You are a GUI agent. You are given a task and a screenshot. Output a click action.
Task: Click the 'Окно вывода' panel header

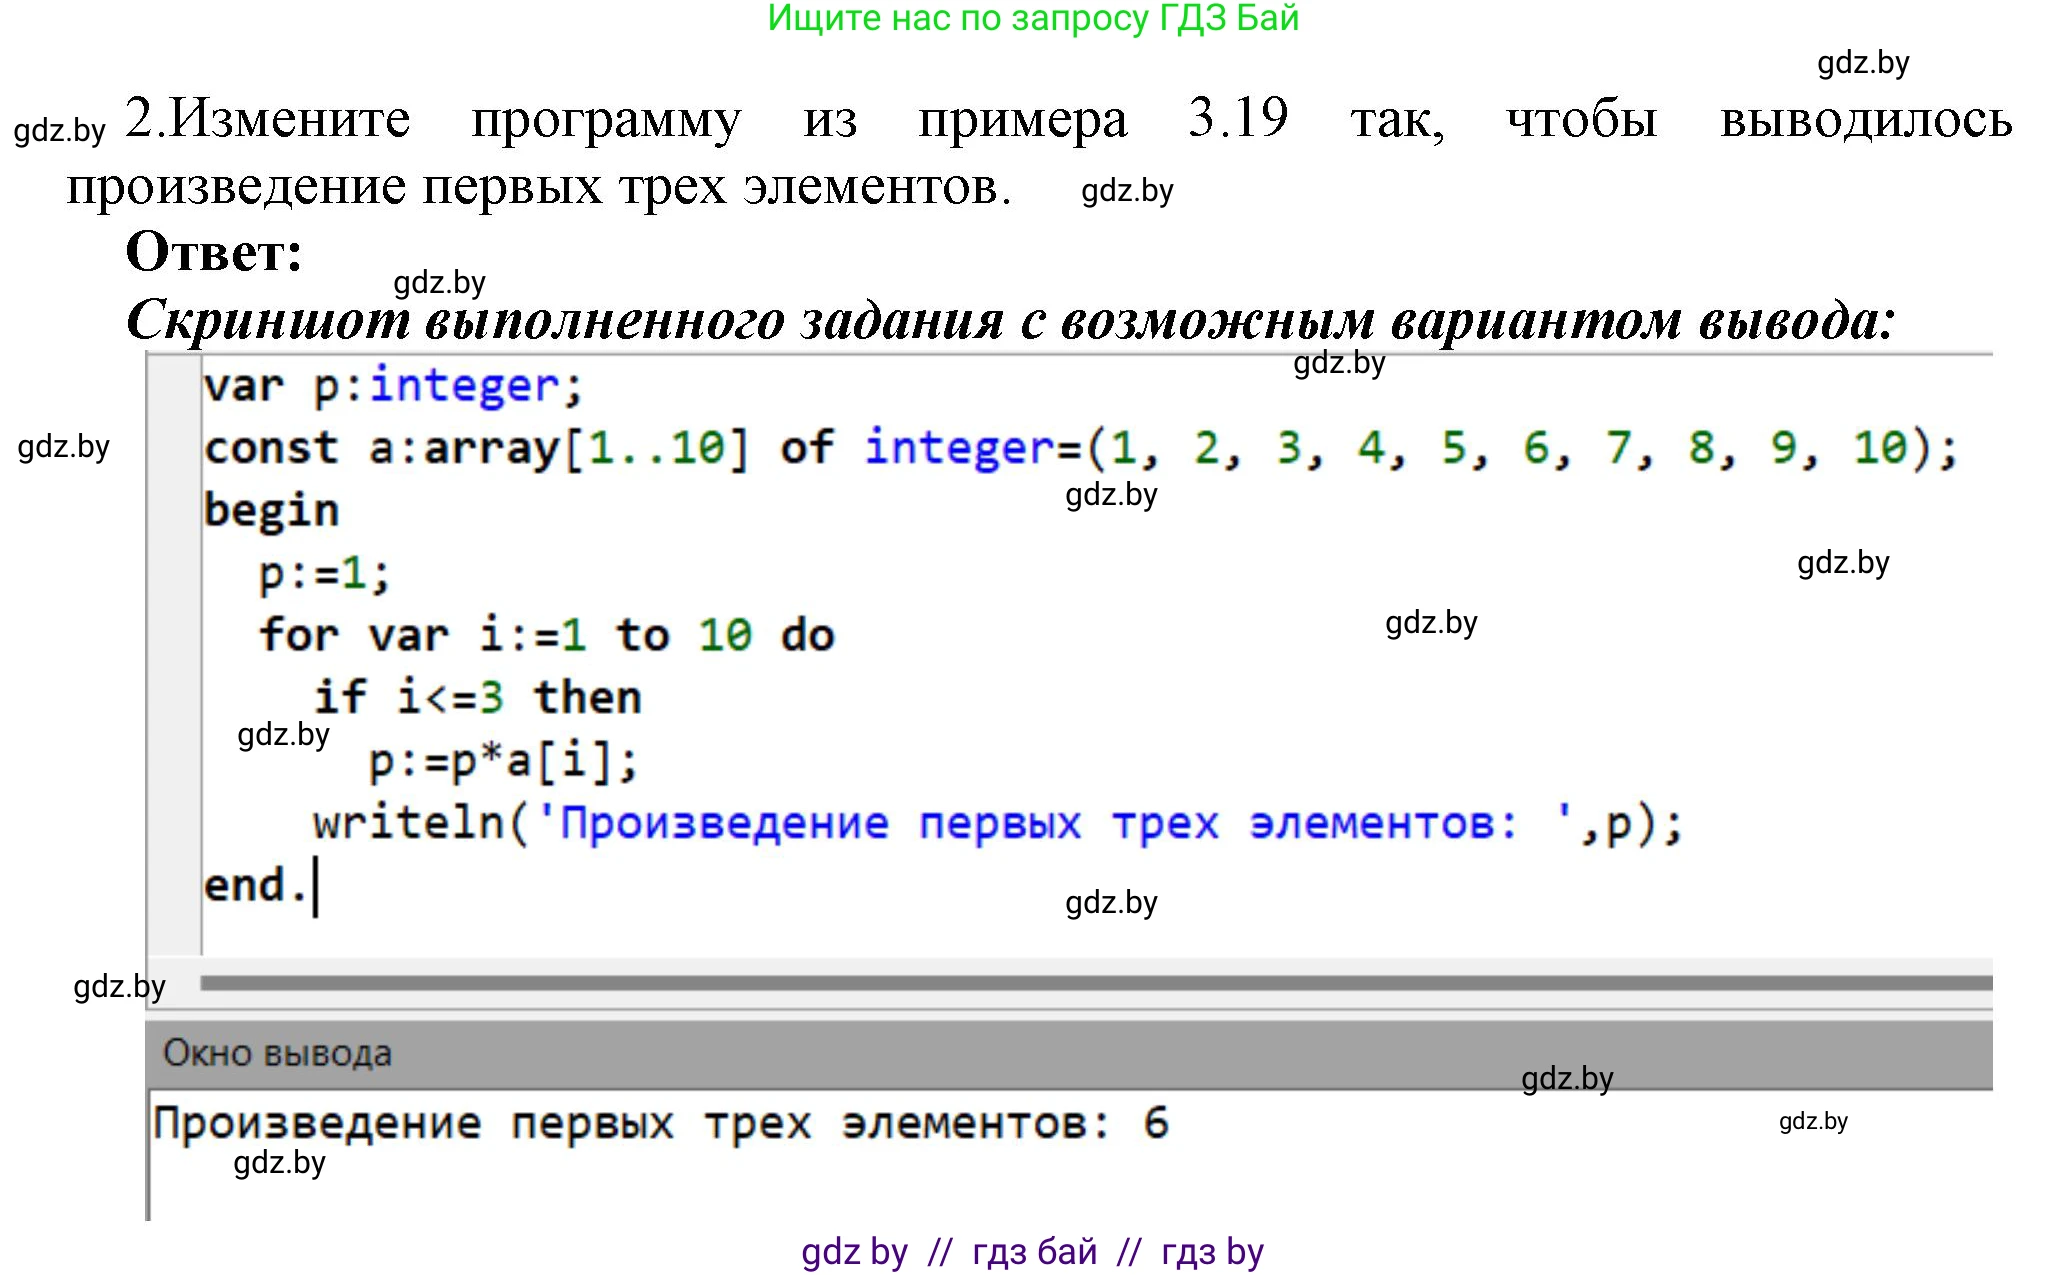tap(278, 1053)
